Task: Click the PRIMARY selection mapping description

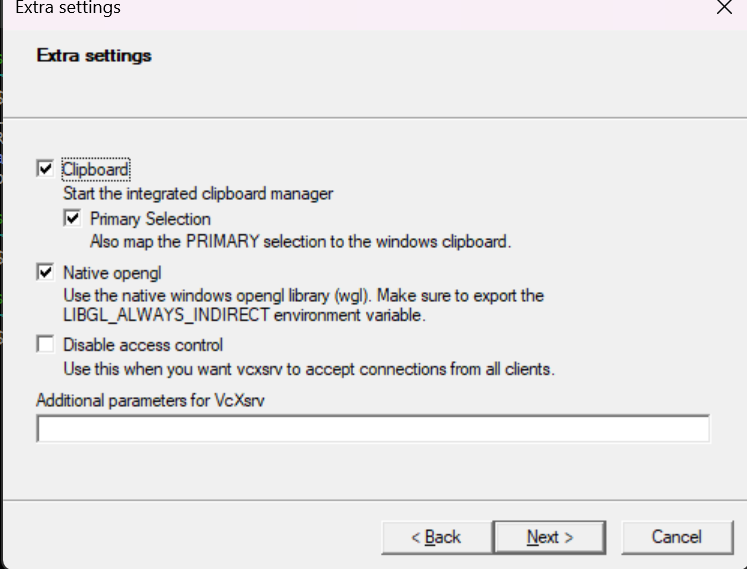Action: pyautogui.click(x=300, y=241)
